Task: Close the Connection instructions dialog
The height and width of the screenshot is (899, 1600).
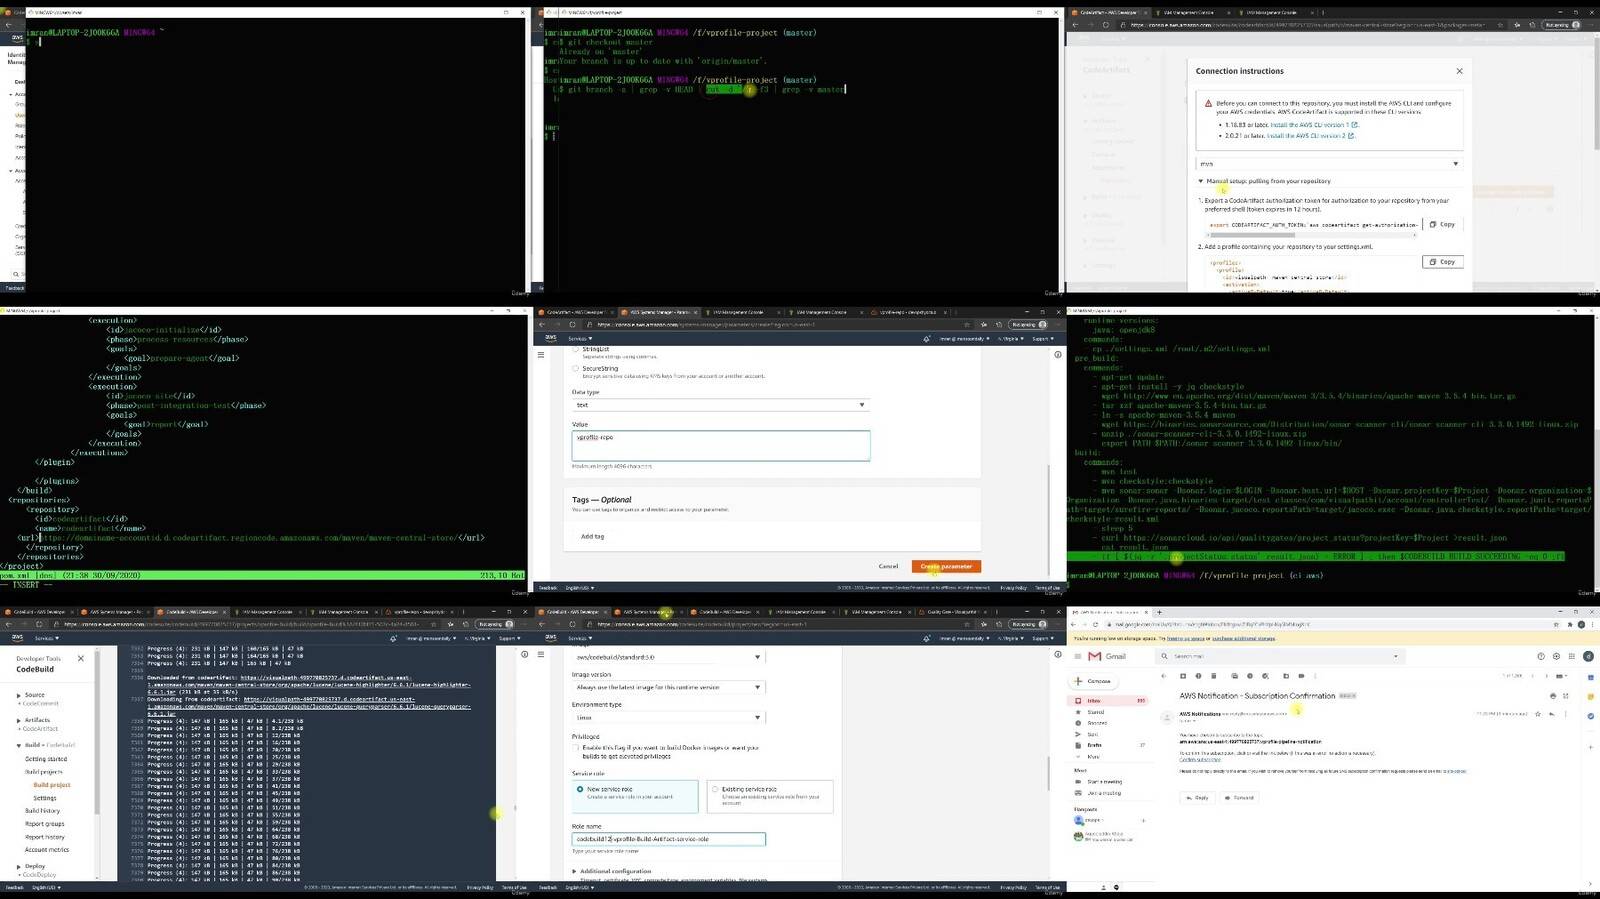Action: [x=1459, y=71]
